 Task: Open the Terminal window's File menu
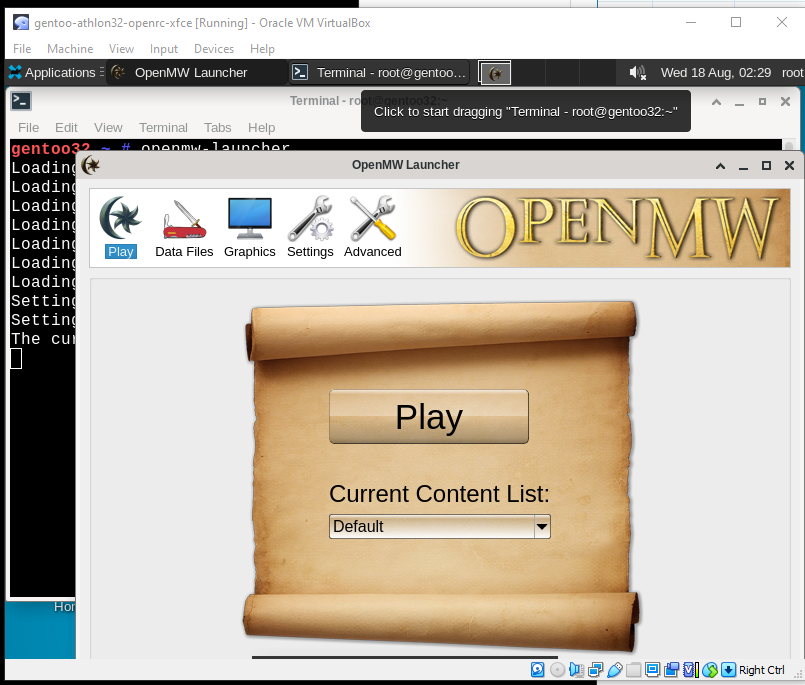(28, 127)
